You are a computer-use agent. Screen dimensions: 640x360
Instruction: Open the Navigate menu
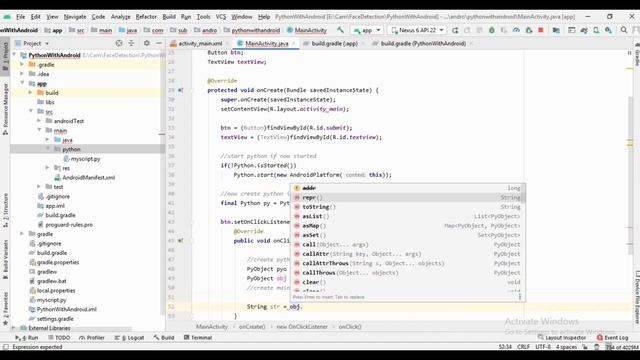pyautogui.click(x=75, y=17)
